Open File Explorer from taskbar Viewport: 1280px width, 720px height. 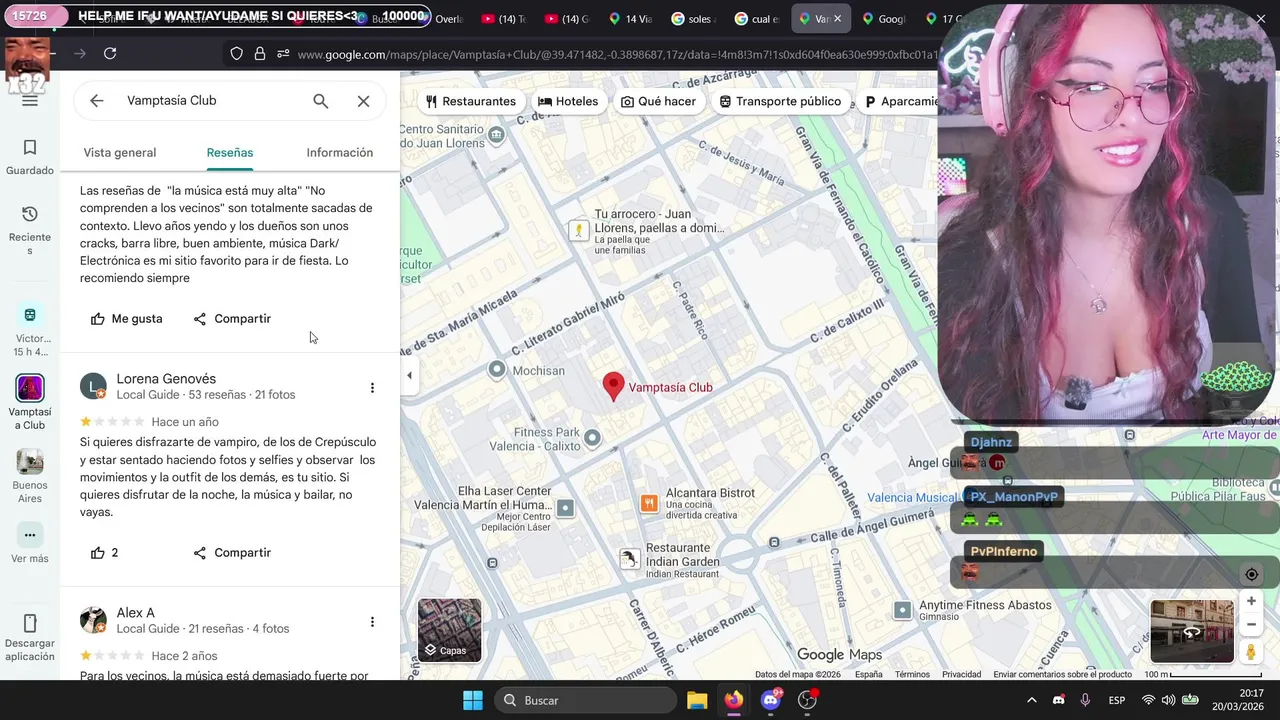pyautogui.click(x=697, y=700)
